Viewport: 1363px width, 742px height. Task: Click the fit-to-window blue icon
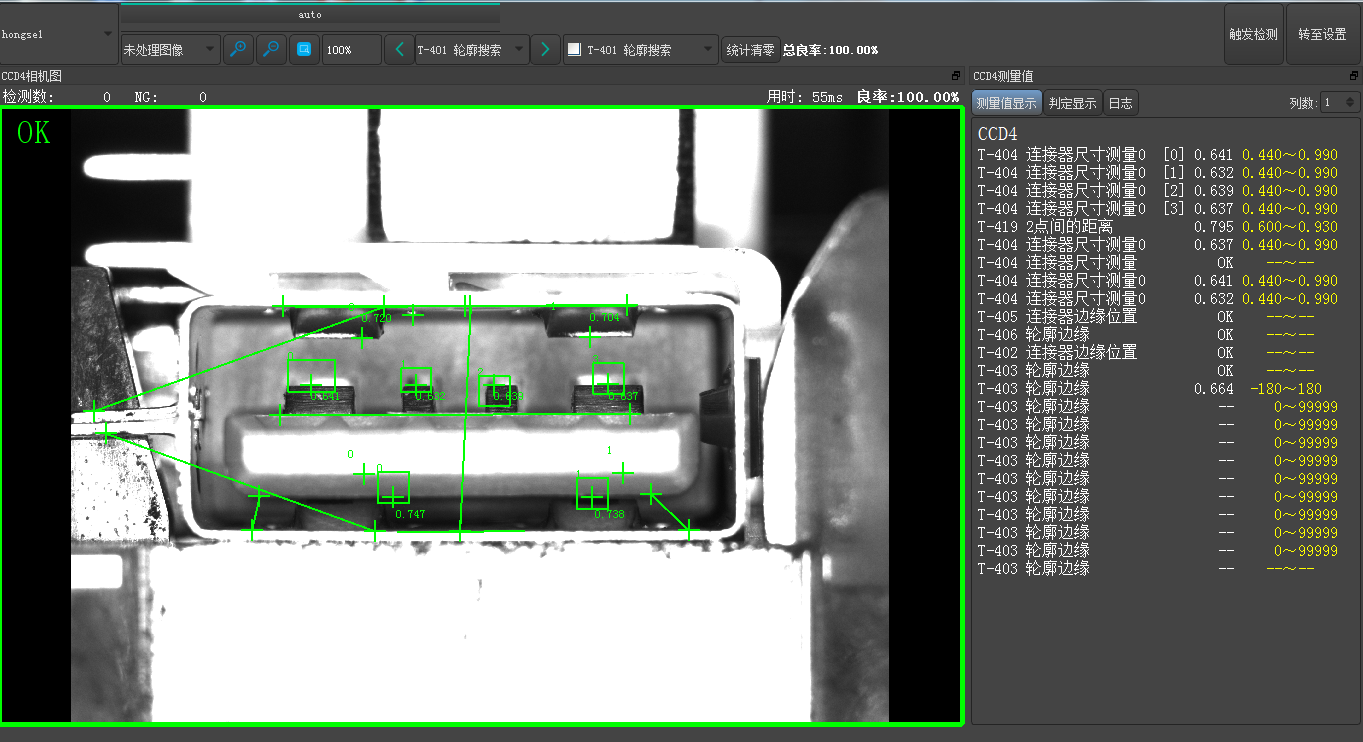(x=304, y=50)
